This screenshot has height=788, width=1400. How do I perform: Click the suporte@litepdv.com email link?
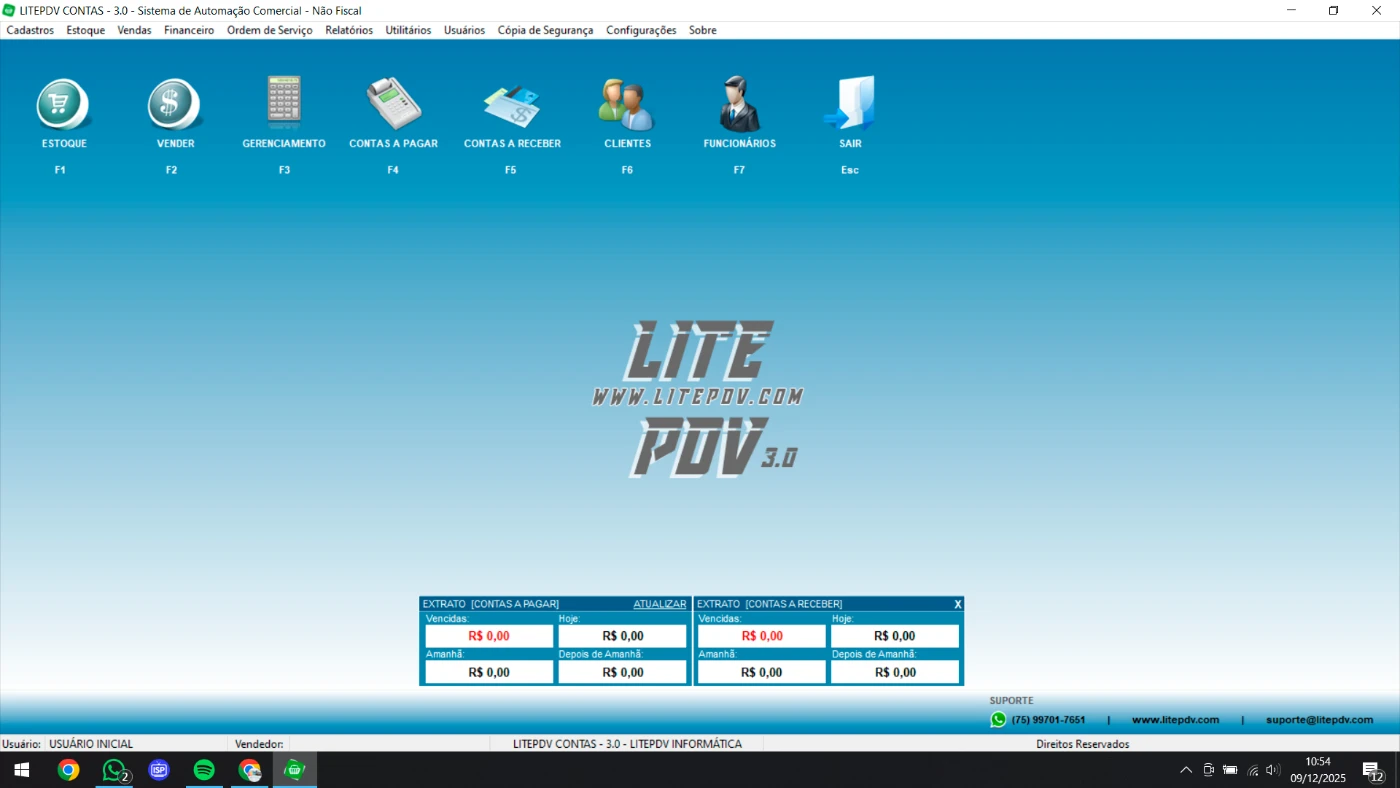point(1319,720)
